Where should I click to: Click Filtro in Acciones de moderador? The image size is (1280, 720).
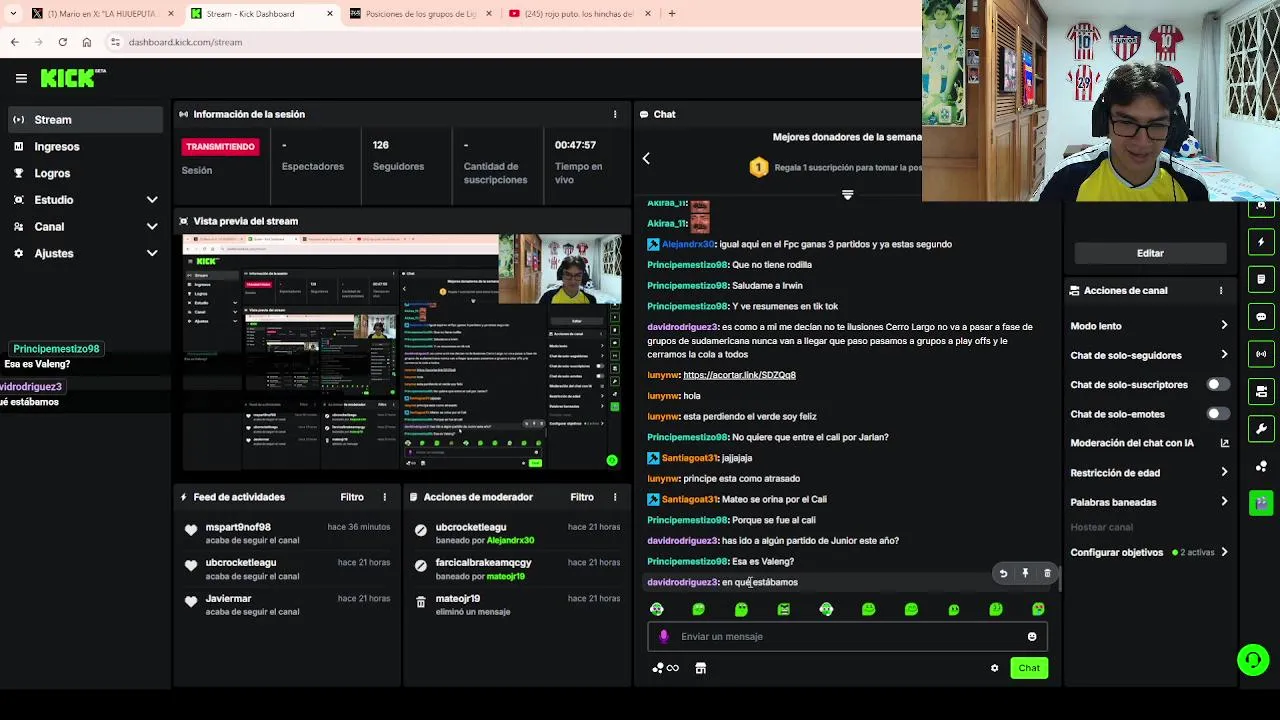[x=582, y=497]
